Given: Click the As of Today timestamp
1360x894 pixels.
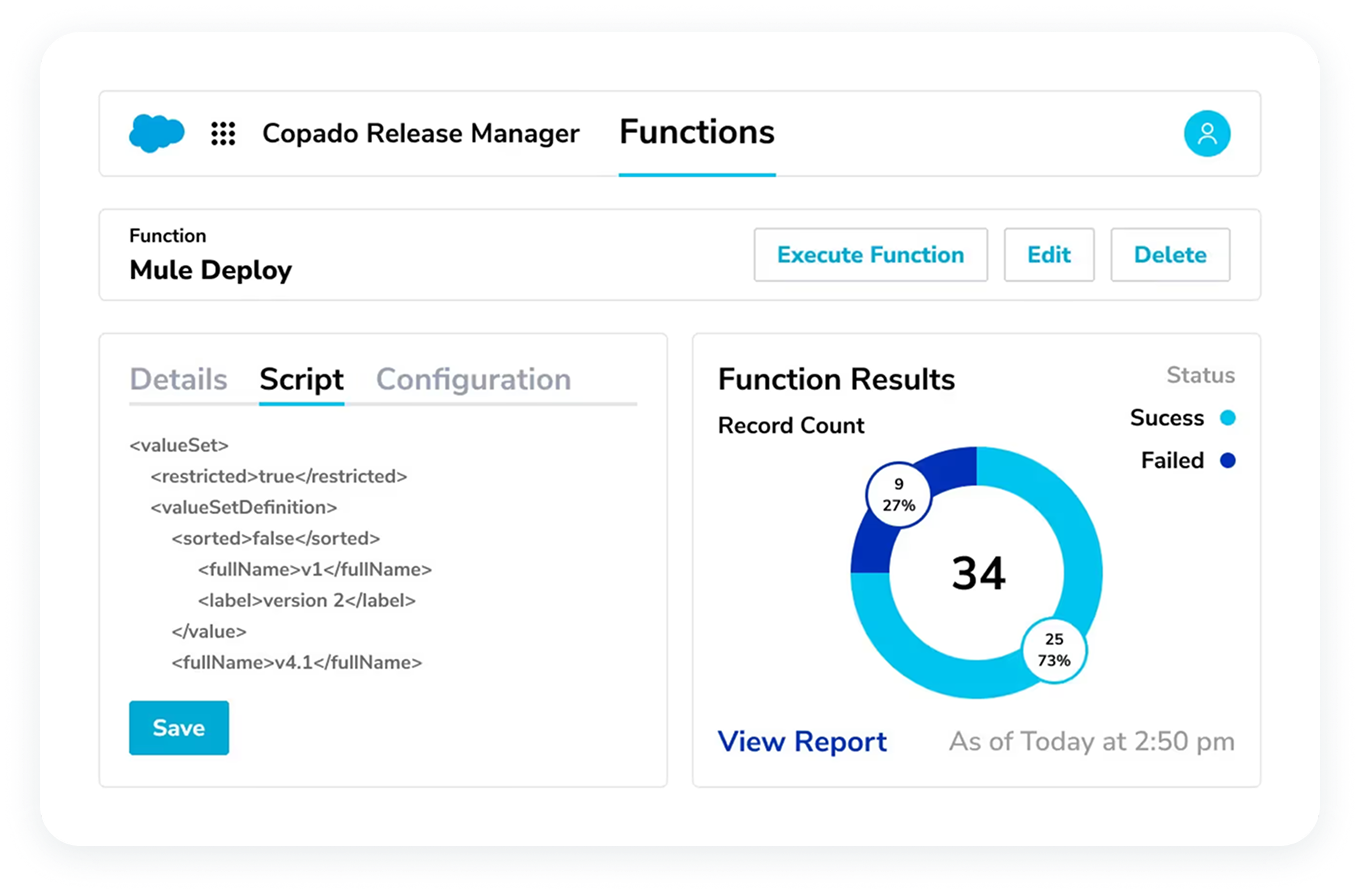Looking at the screenshot, I should click(x=1092, y=742).
